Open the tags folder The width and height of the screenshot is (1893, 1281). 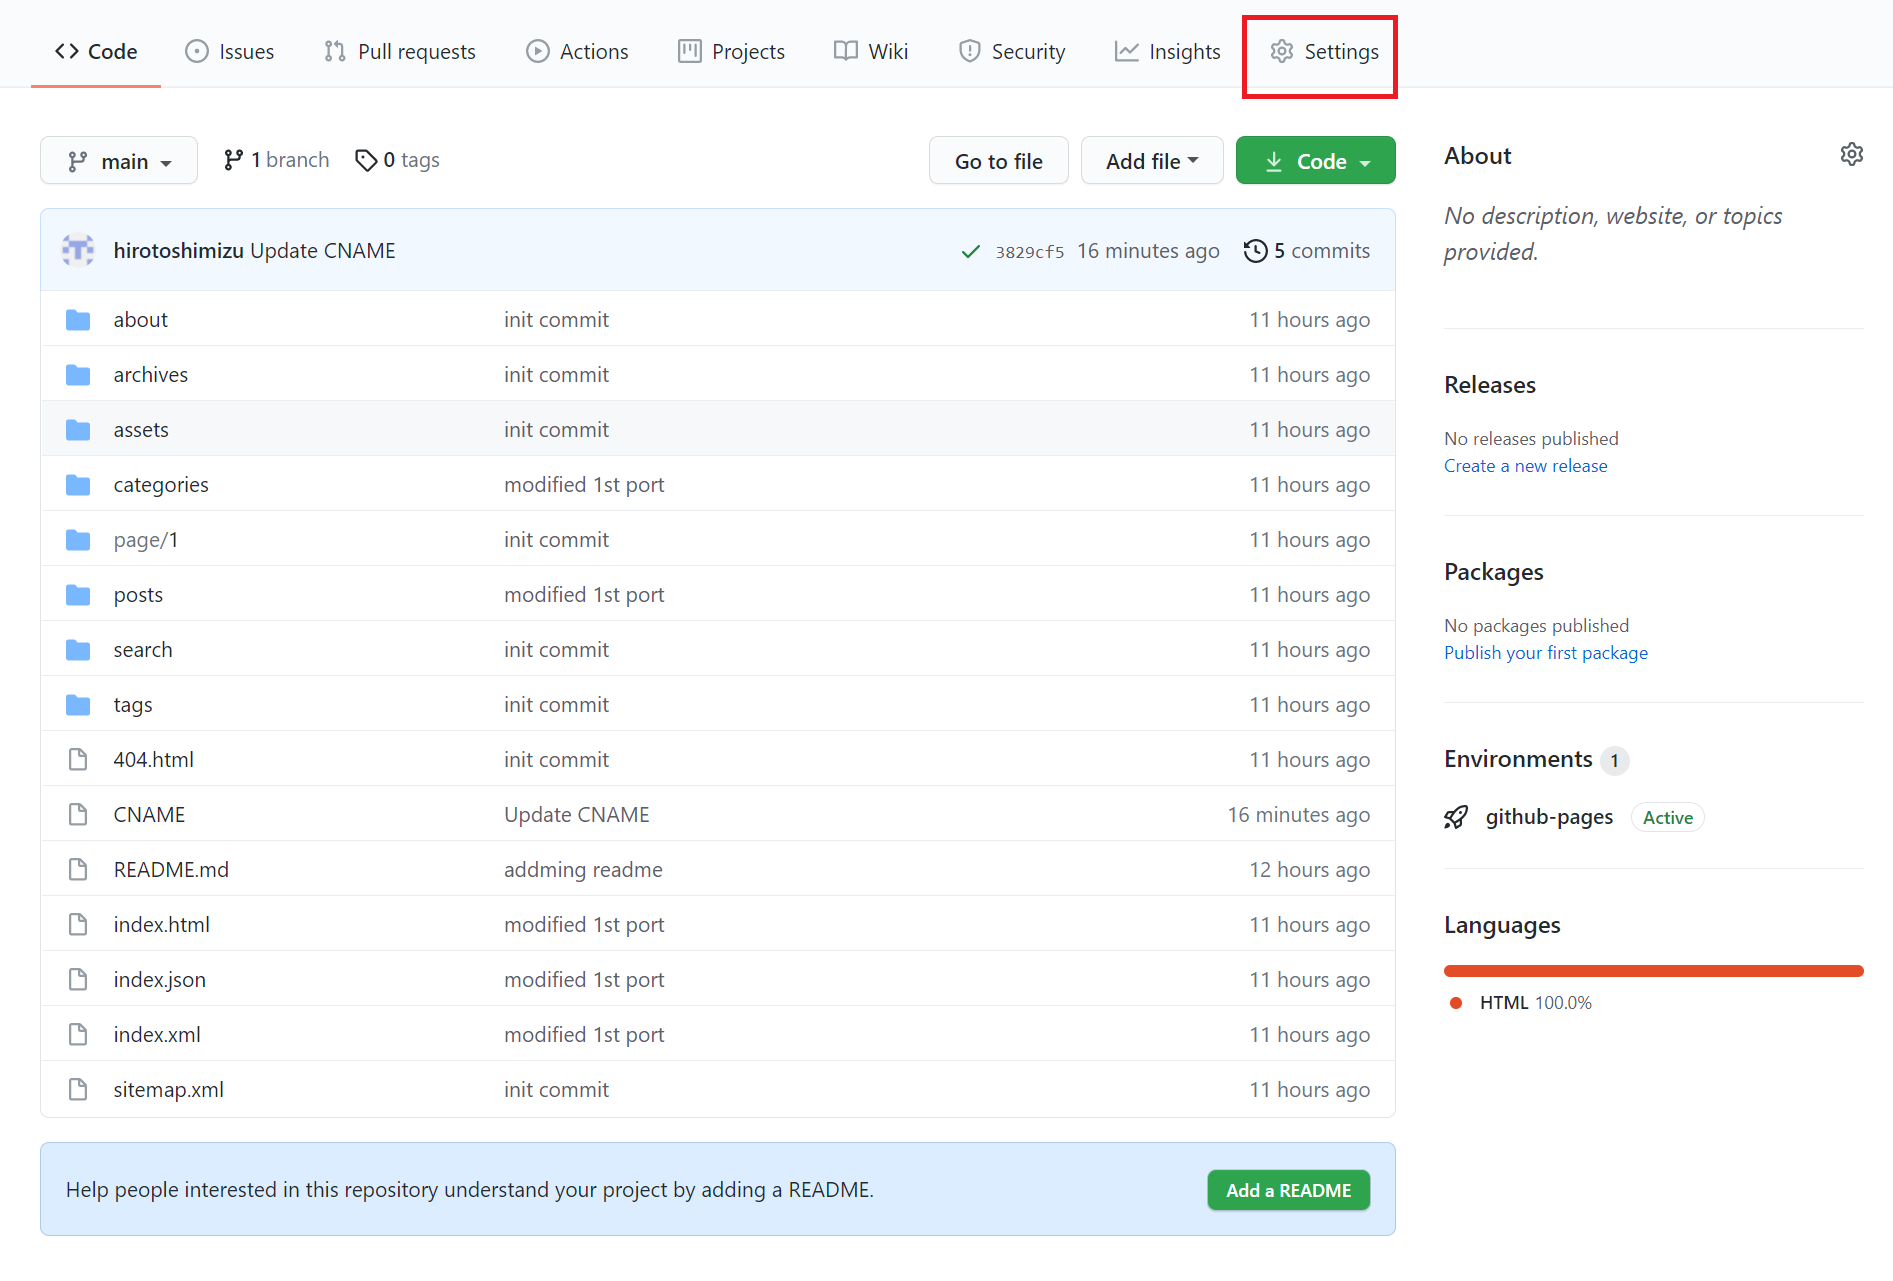pos(133,704)
